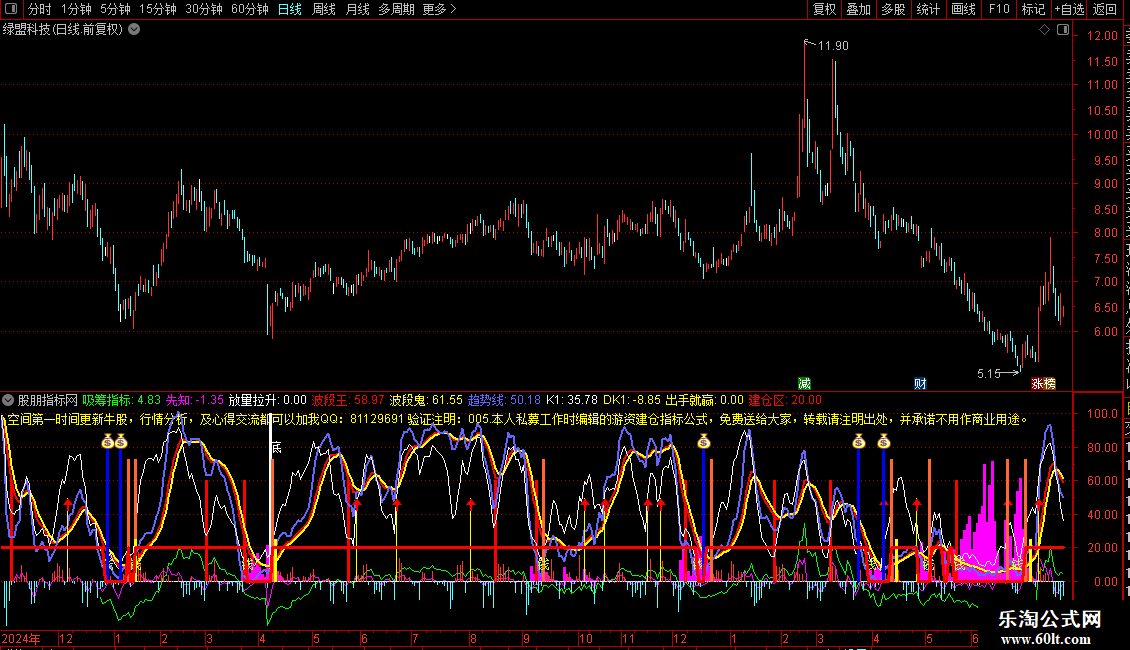The image size is (1130, 650).
Task: Click the money bag icon near December 2024
Action: 704,442
